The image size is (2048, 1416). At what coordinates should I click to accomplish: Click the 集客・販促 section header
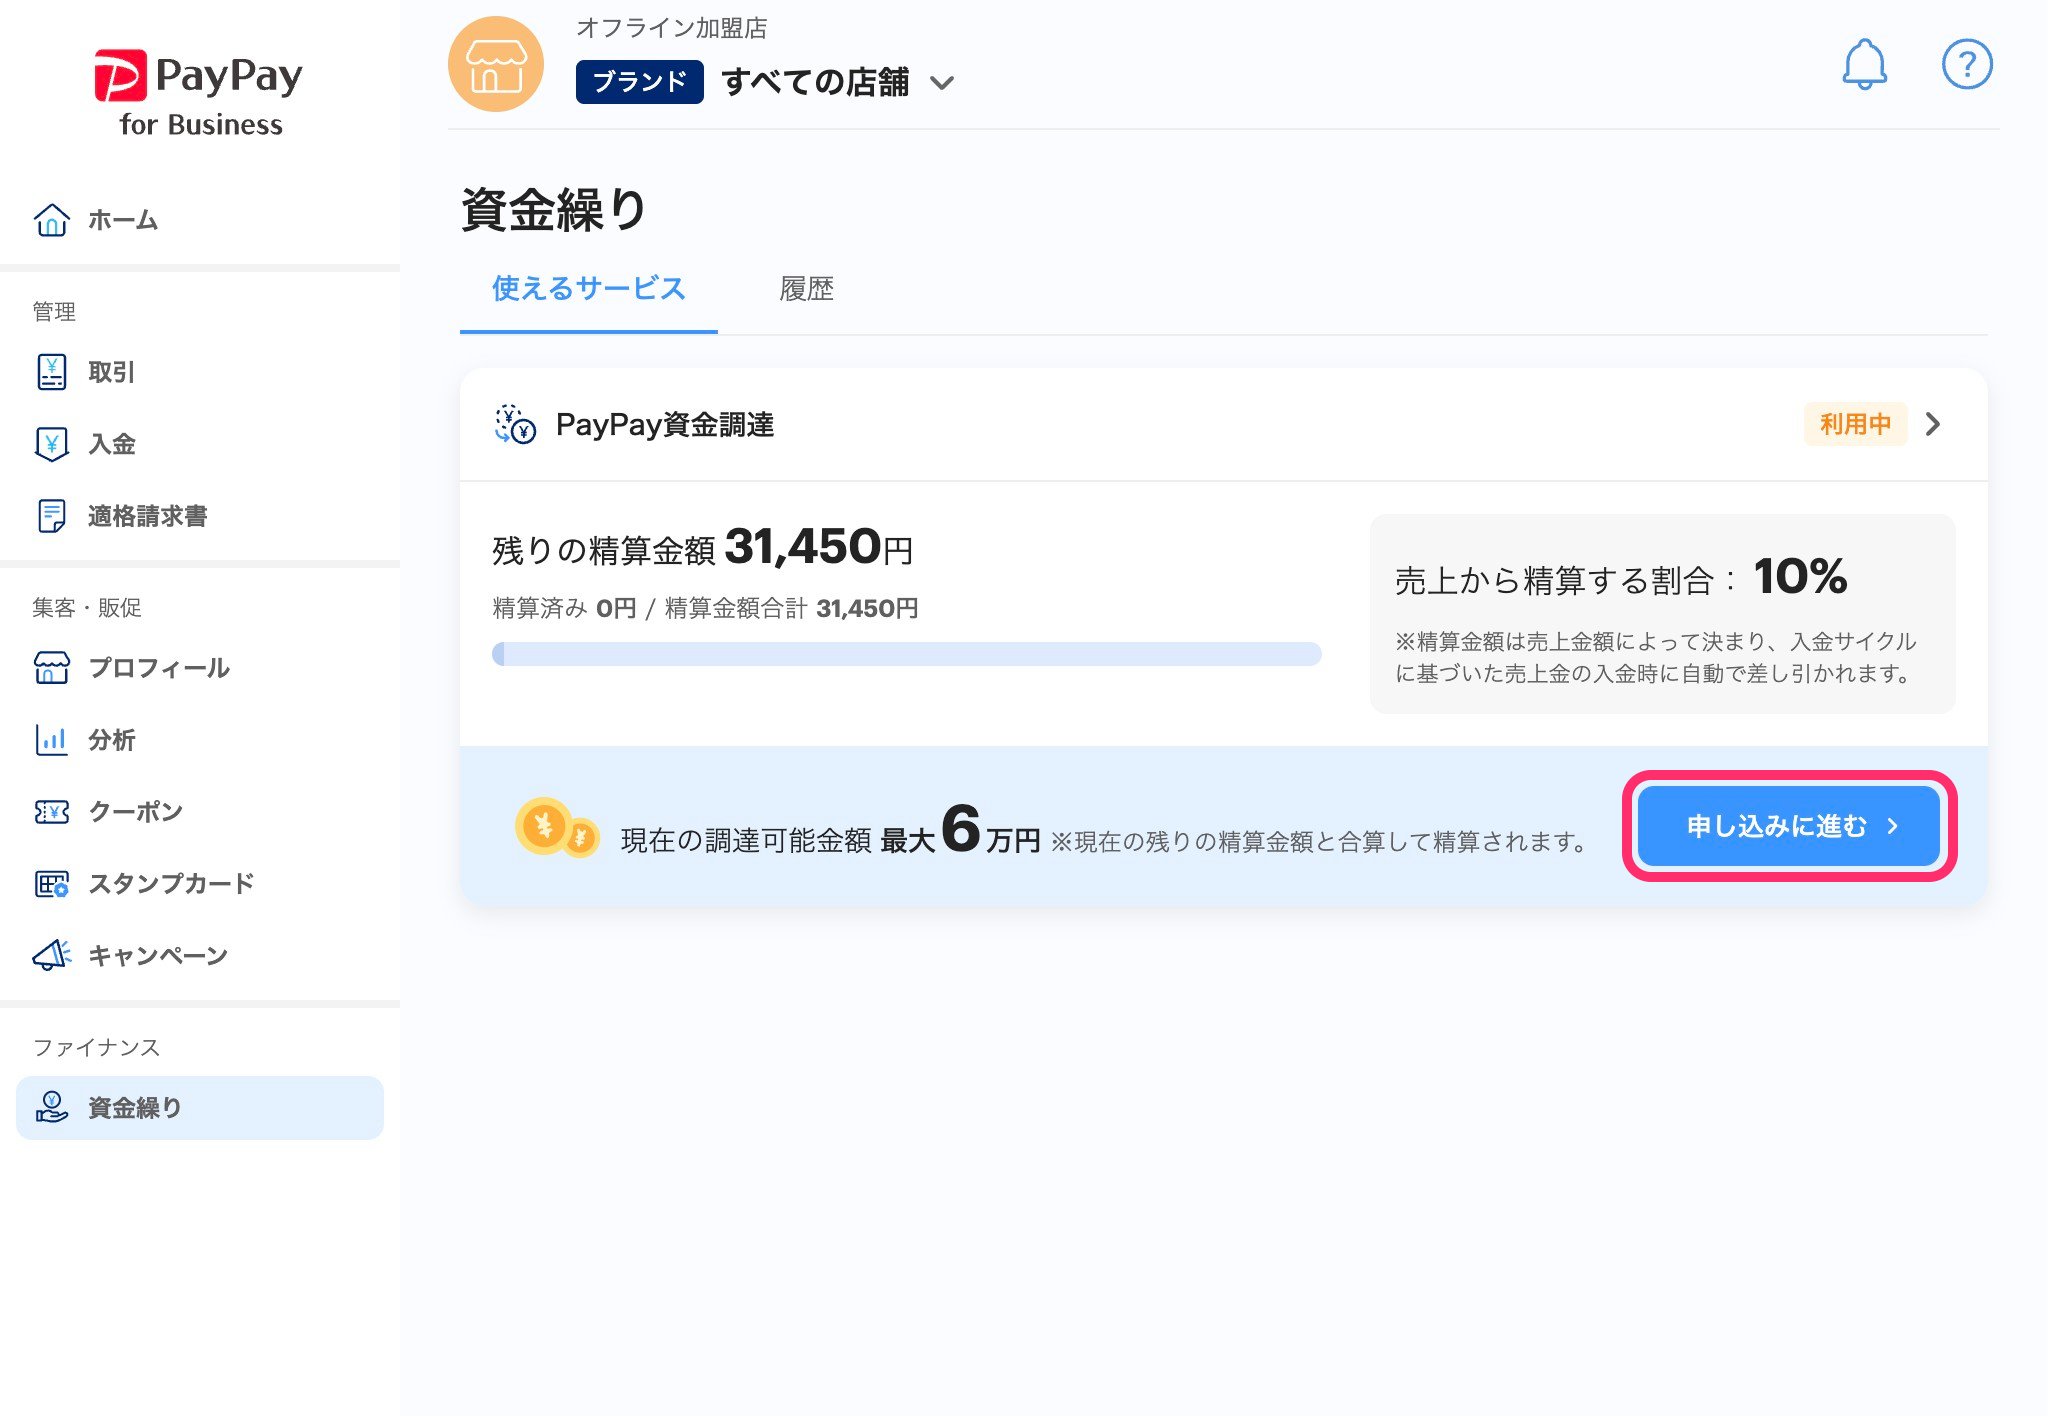pos(87,608)
